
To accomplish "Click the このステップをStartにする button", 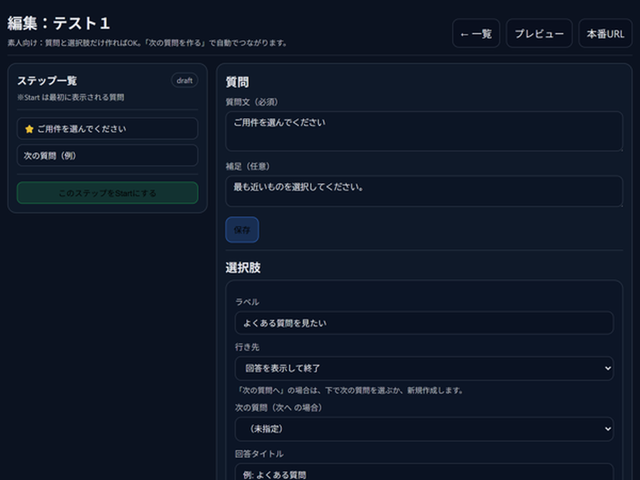I will coord(107,193).
